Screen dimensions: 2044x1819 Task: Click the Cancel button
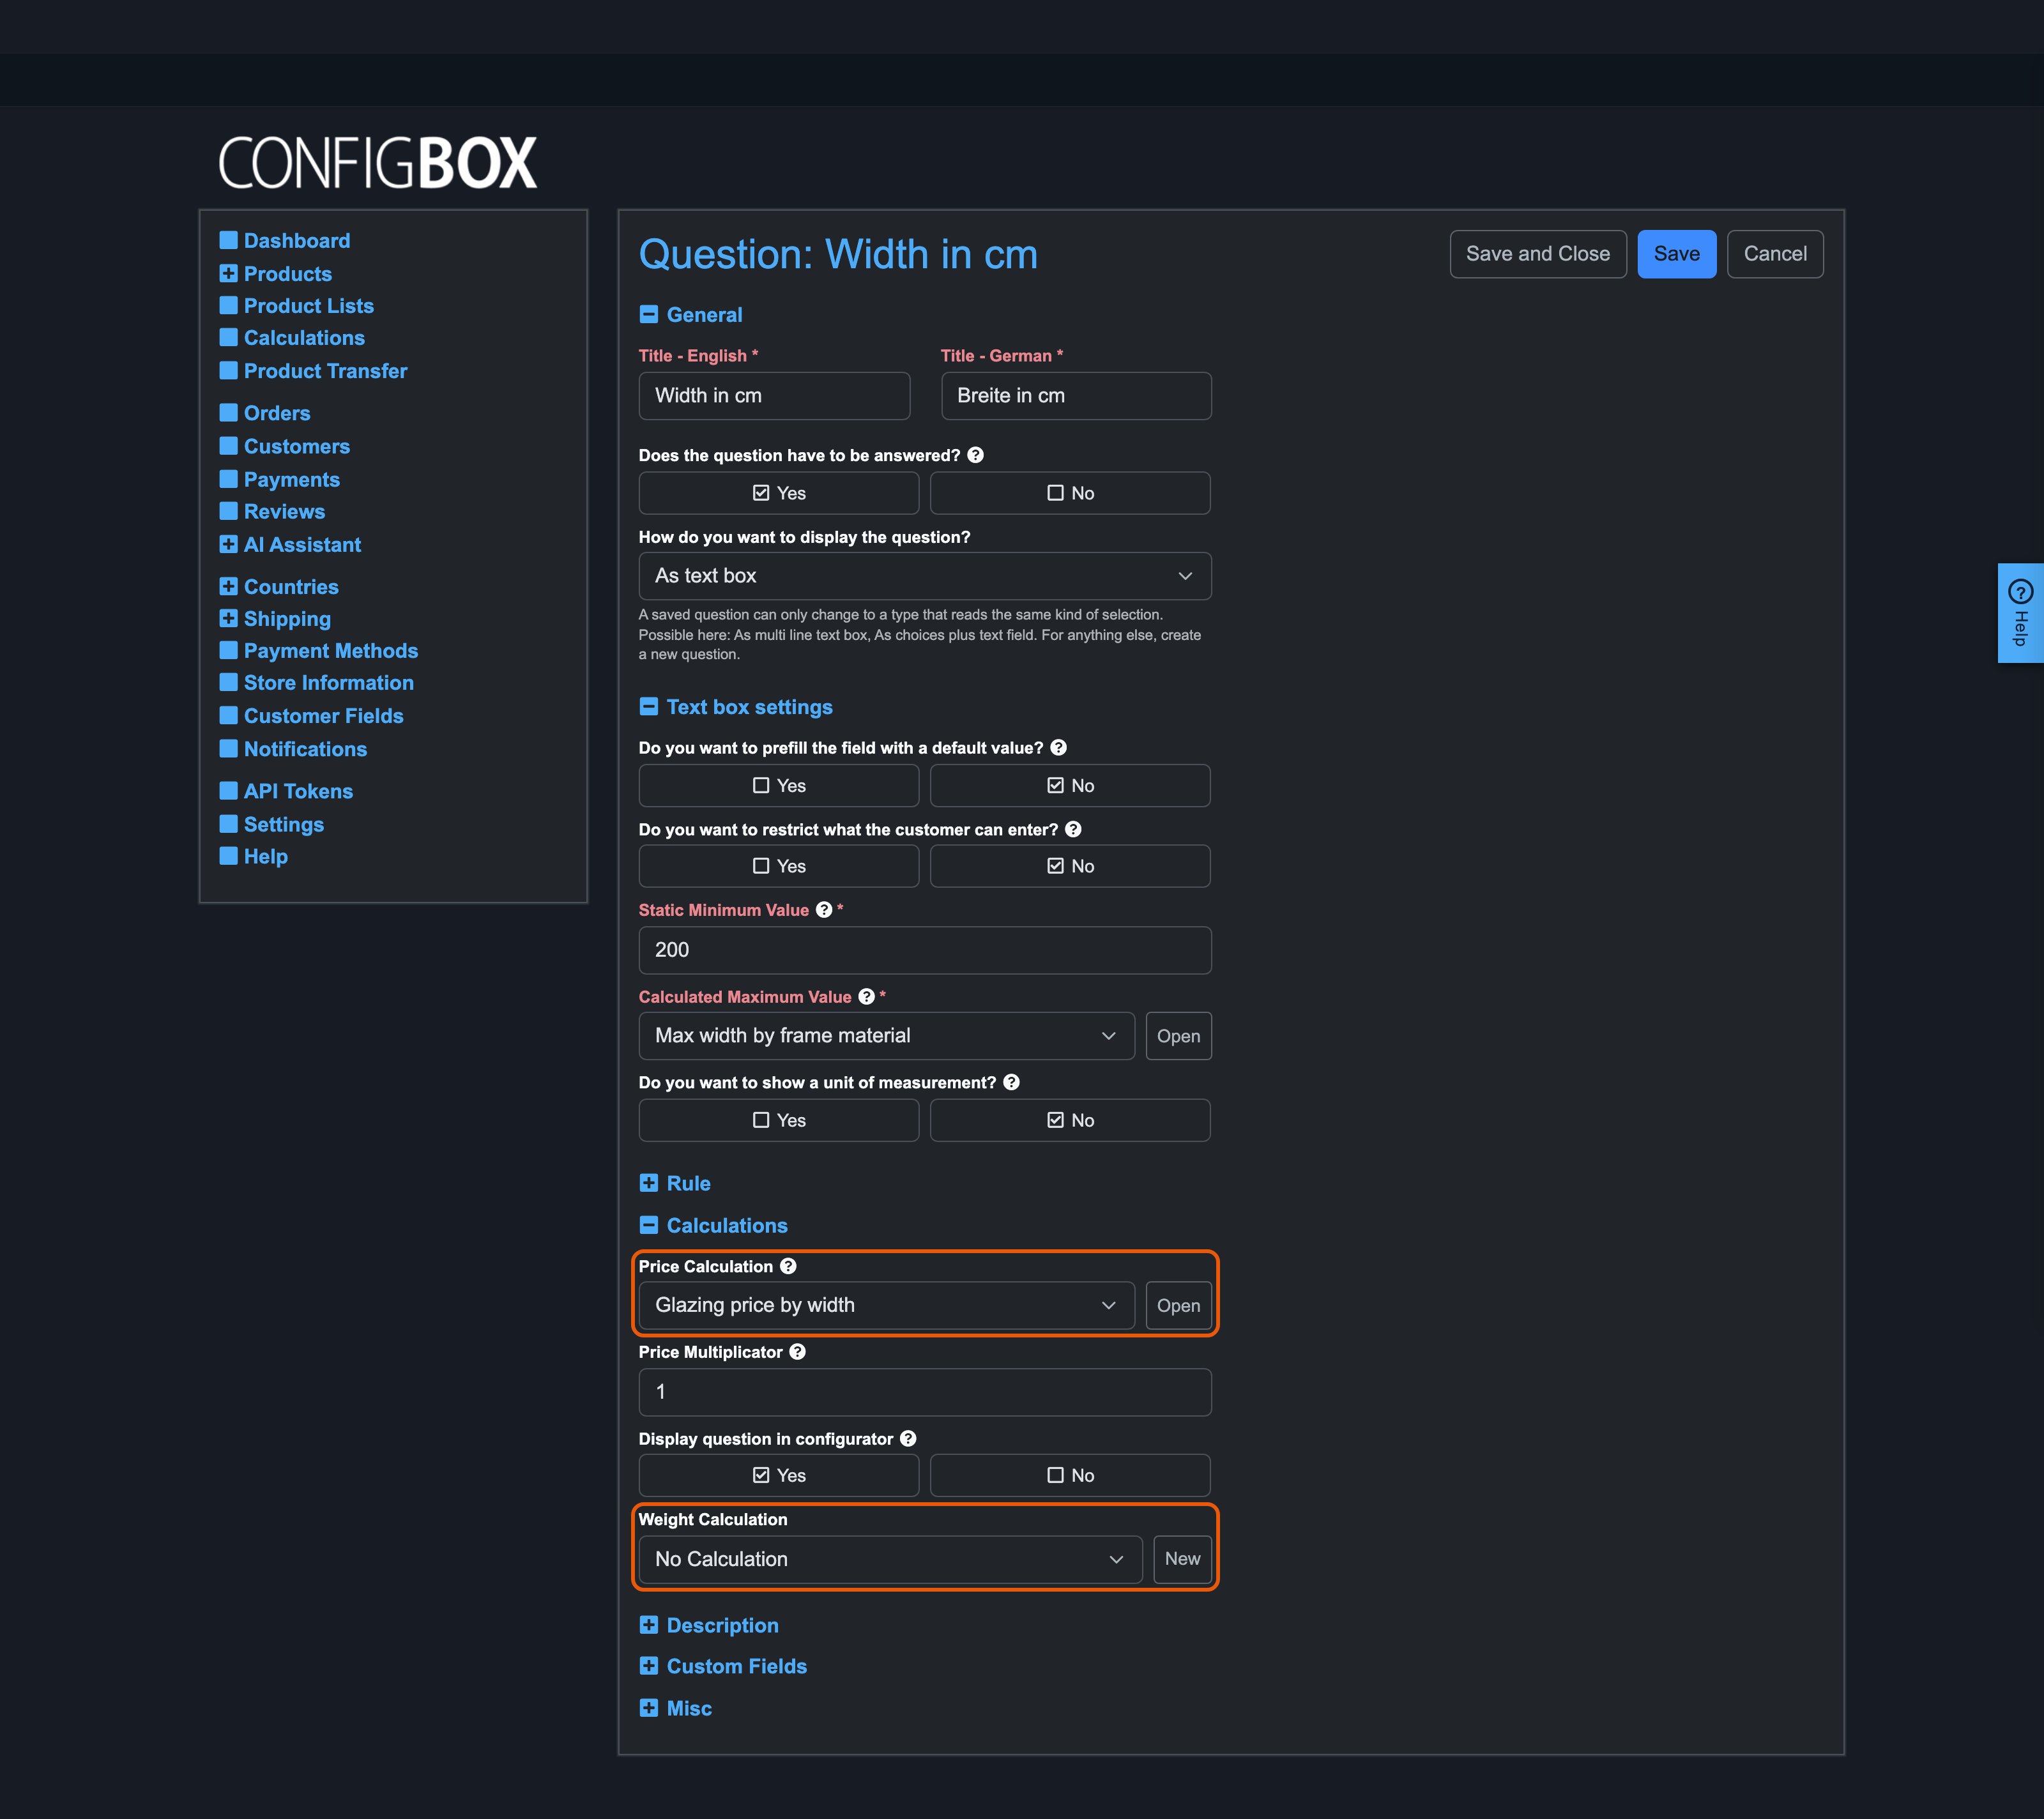[x=1775, y=254]
